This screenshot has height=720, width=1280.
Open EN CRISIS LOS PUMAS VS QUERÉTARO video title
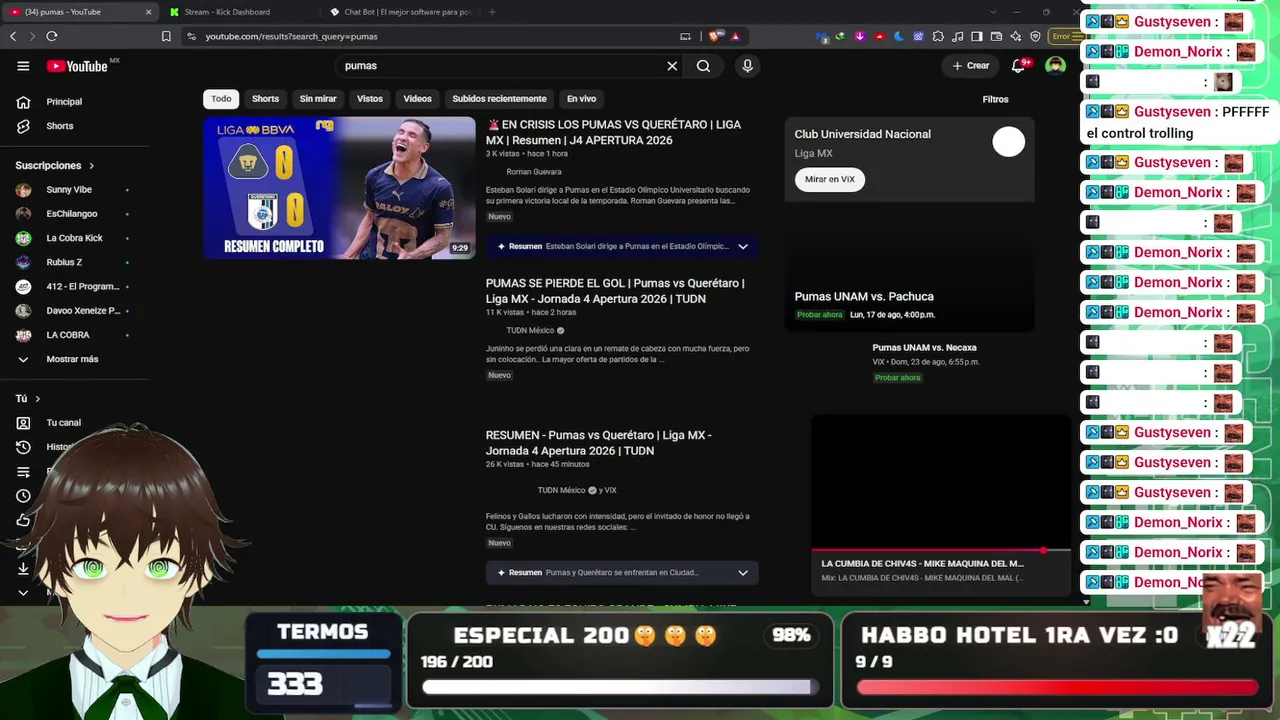point(613,133)
